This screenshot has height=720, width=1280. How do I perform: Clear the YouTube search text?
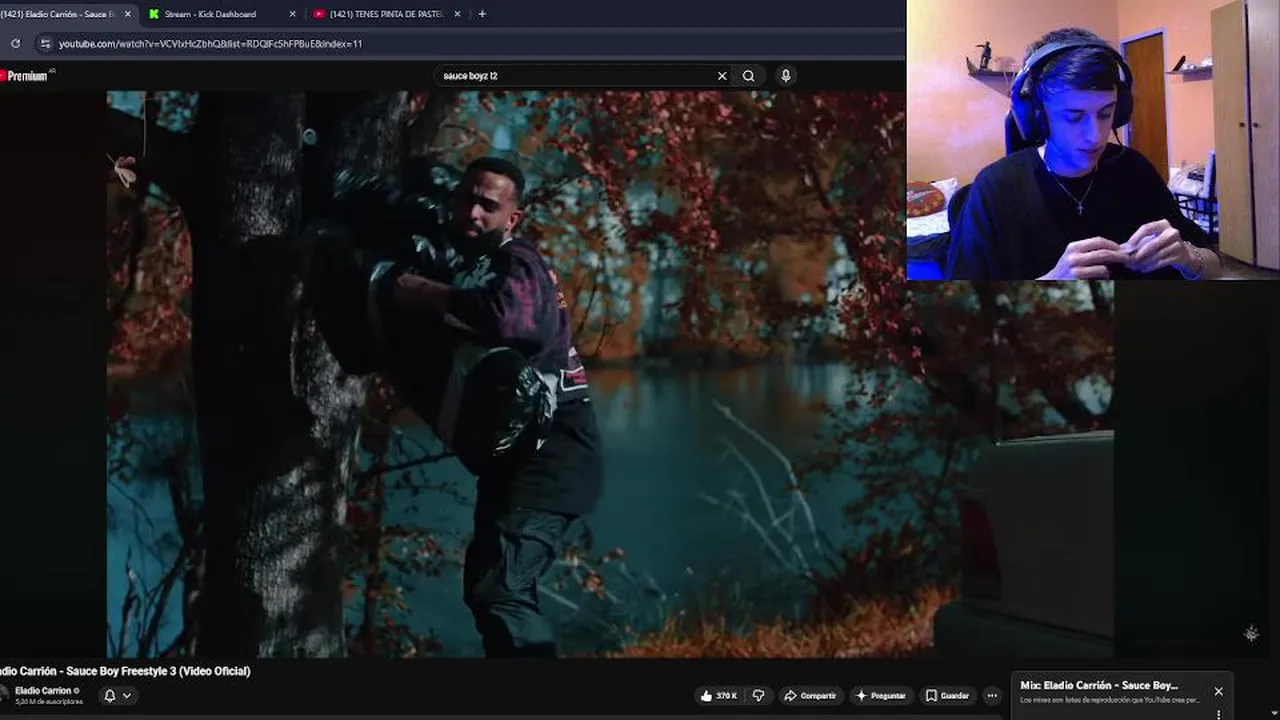point(722,75)
